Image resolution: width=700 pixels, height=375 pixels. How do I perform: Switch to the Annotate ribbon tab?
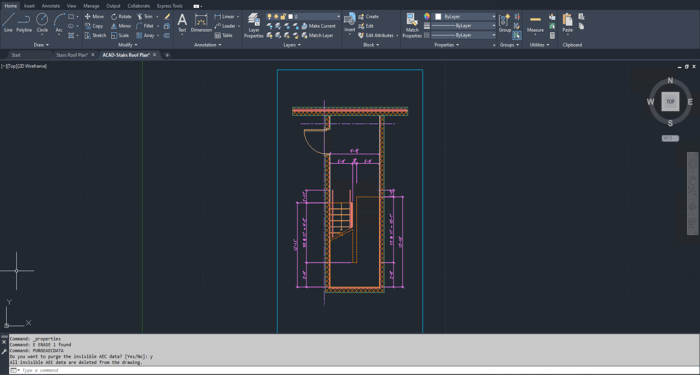pyautogui.click(x=50, y=6)
